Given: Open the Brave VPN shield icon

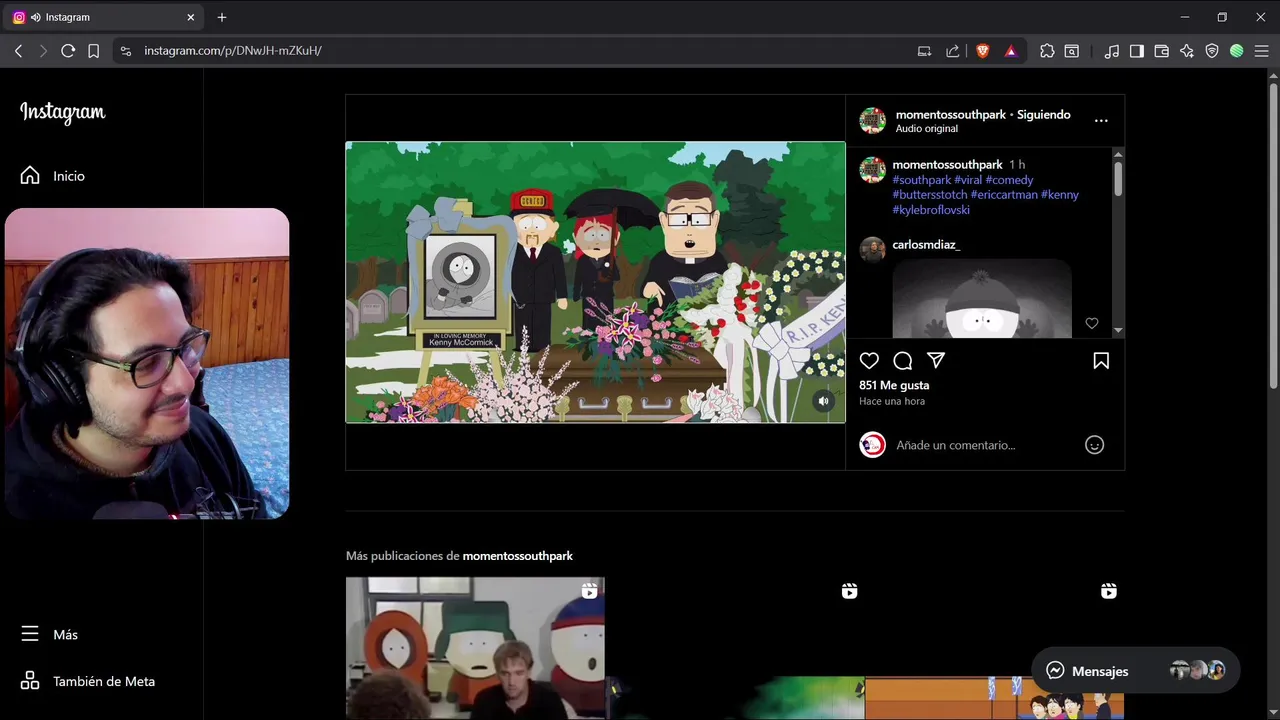Looking at the screenshot, I should click(1212, 51).
